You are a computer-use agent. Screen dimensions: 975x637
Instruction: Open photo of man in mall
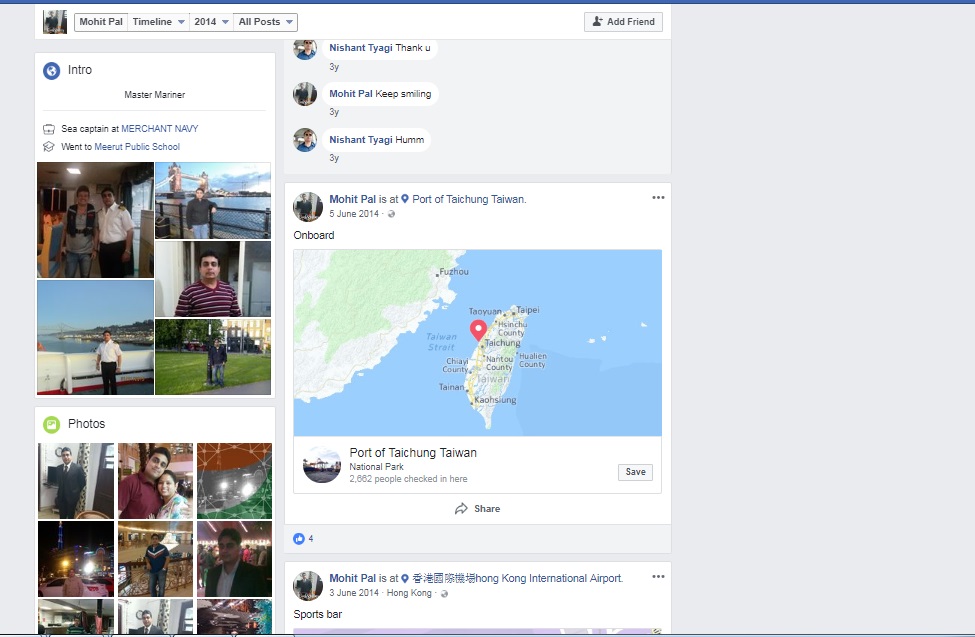click(x=155, y=559)
